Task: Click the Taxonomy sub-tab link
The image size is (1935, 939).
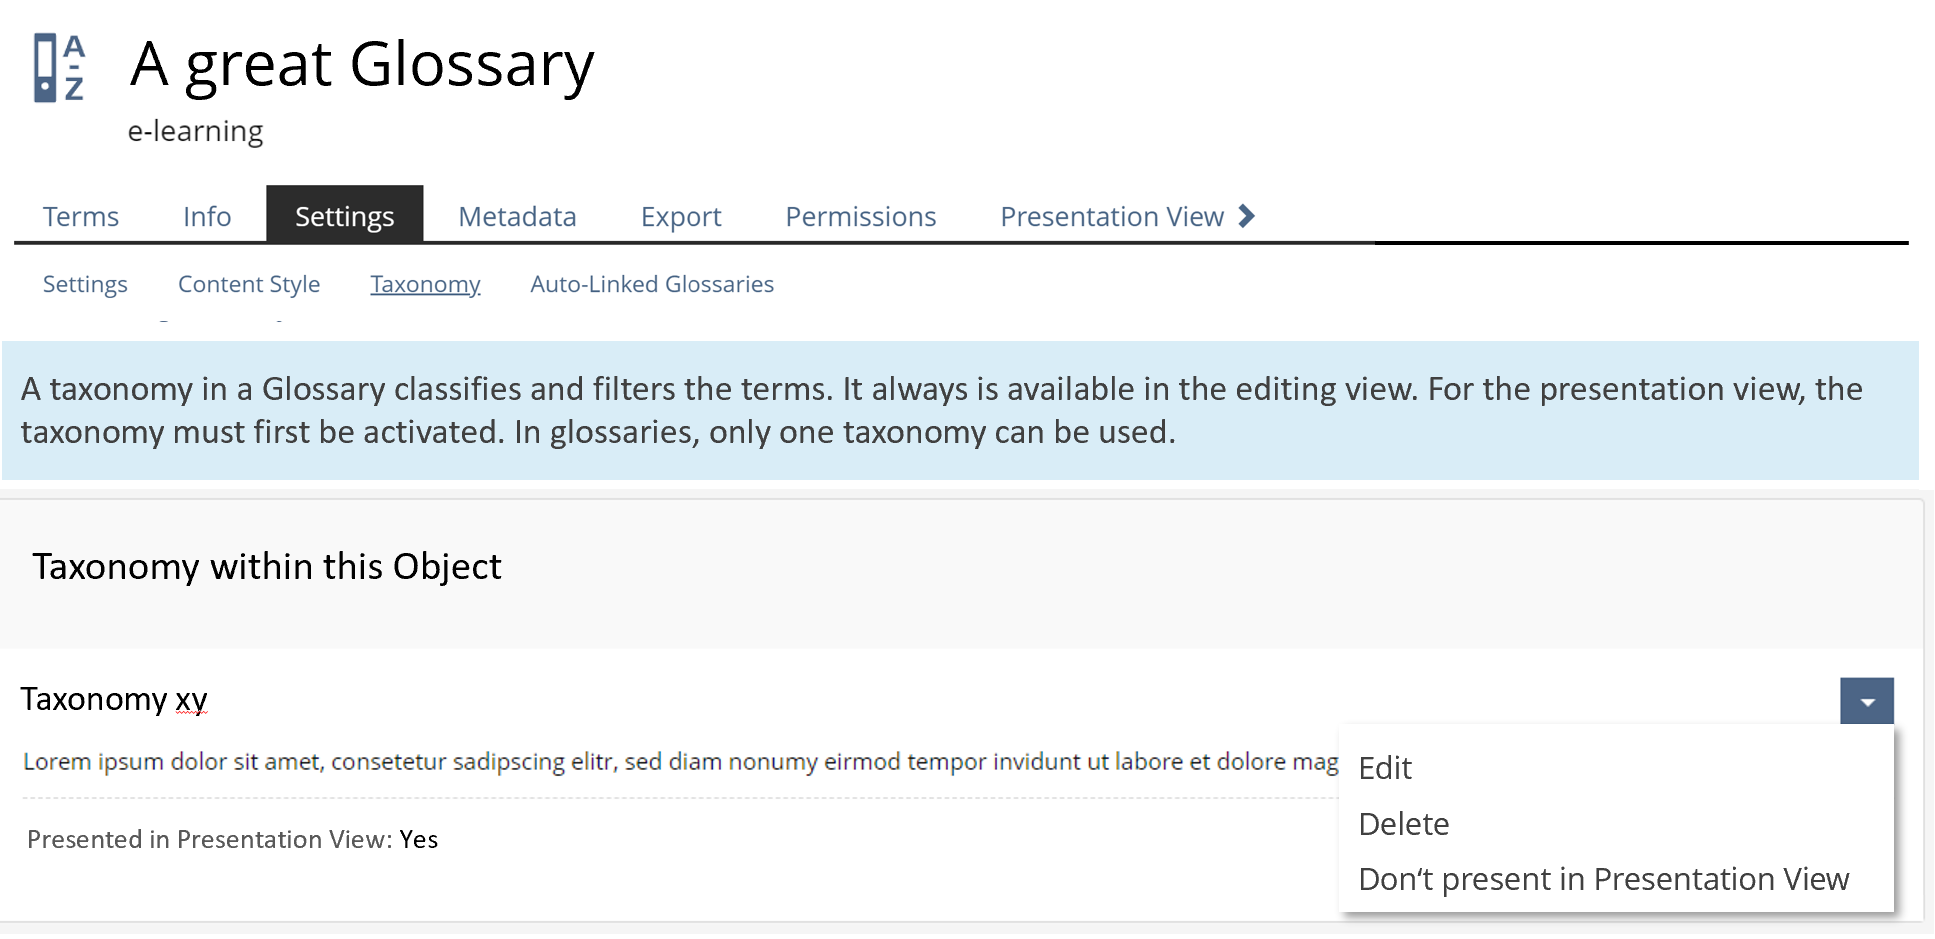Action: point(425,284)
